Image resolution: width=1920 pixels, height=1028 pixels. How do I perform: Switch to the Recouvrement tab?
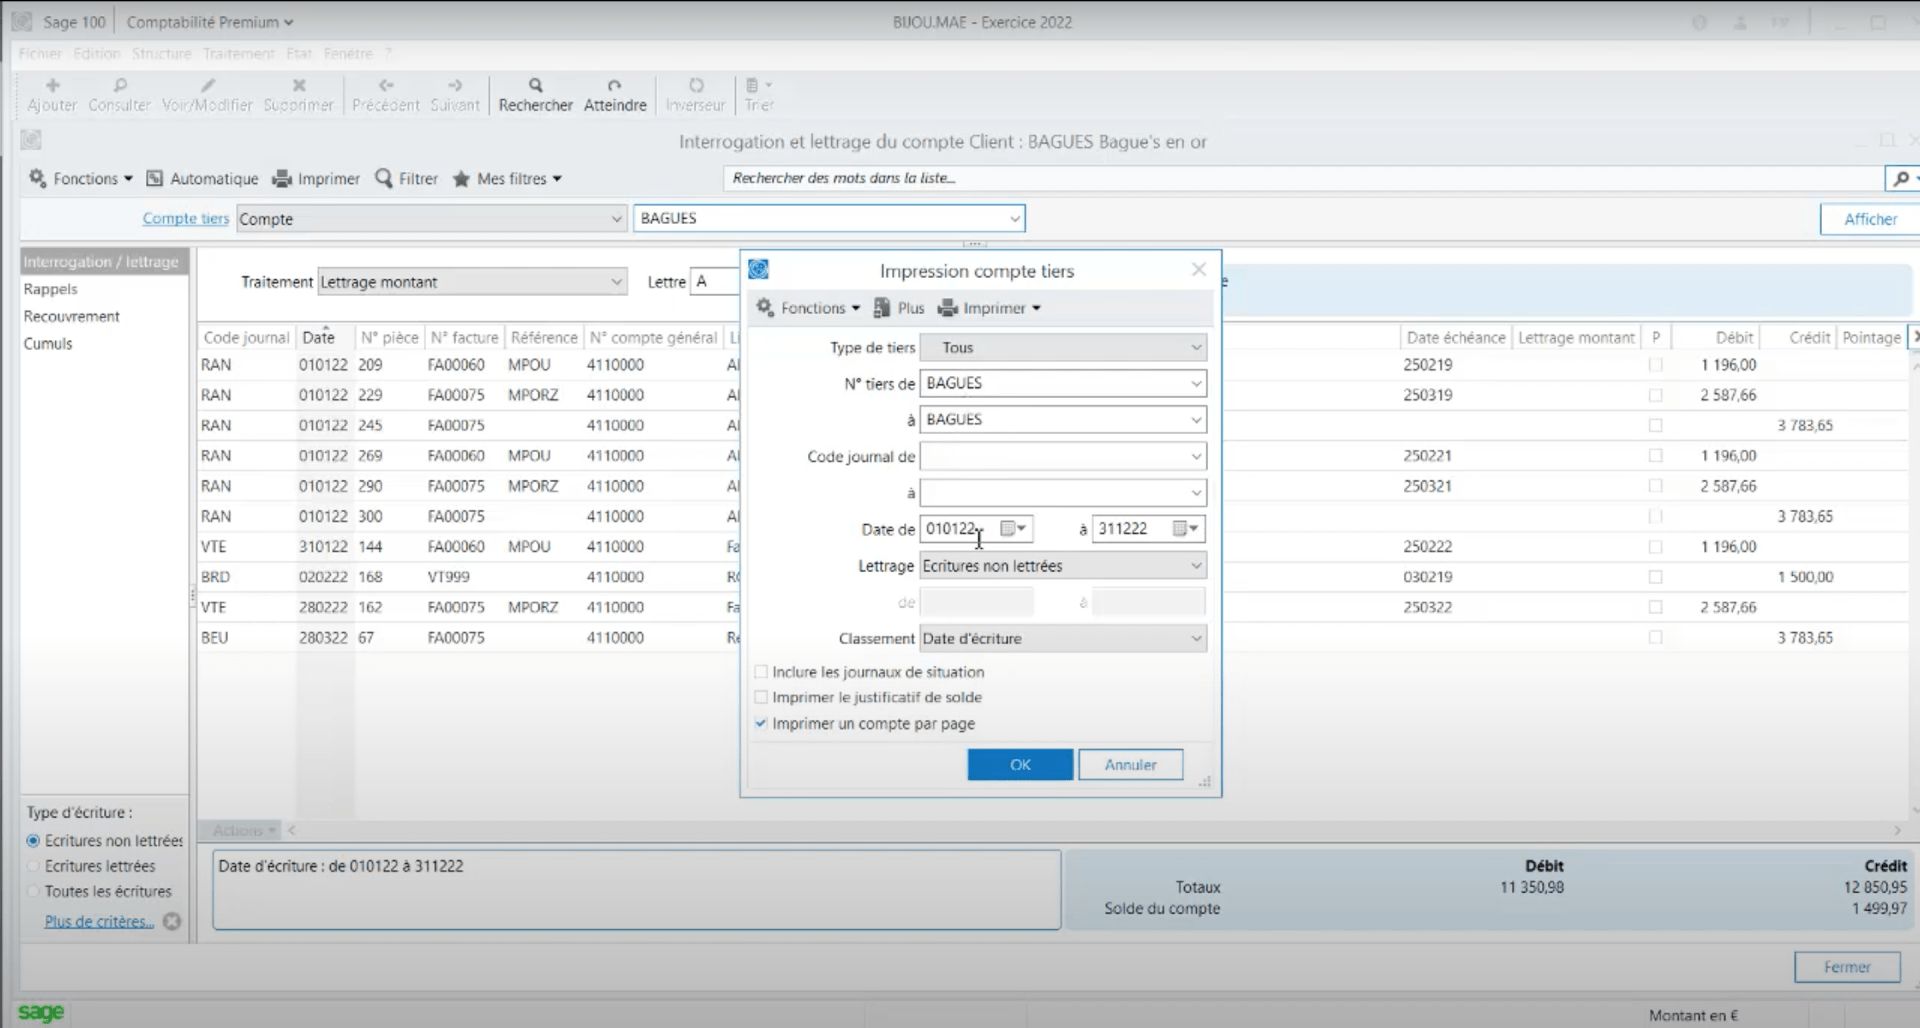point(72,316)
